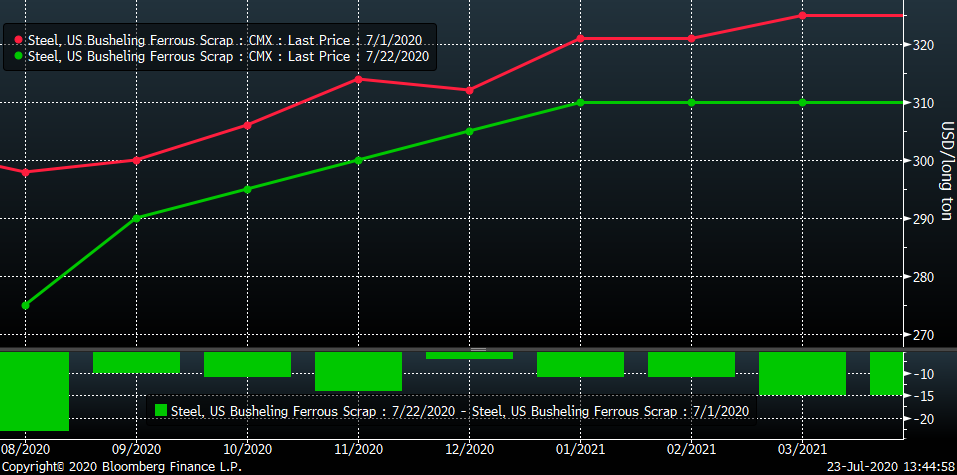Click the green spread bar for 11/2020
957x475 pixels.
358,371
